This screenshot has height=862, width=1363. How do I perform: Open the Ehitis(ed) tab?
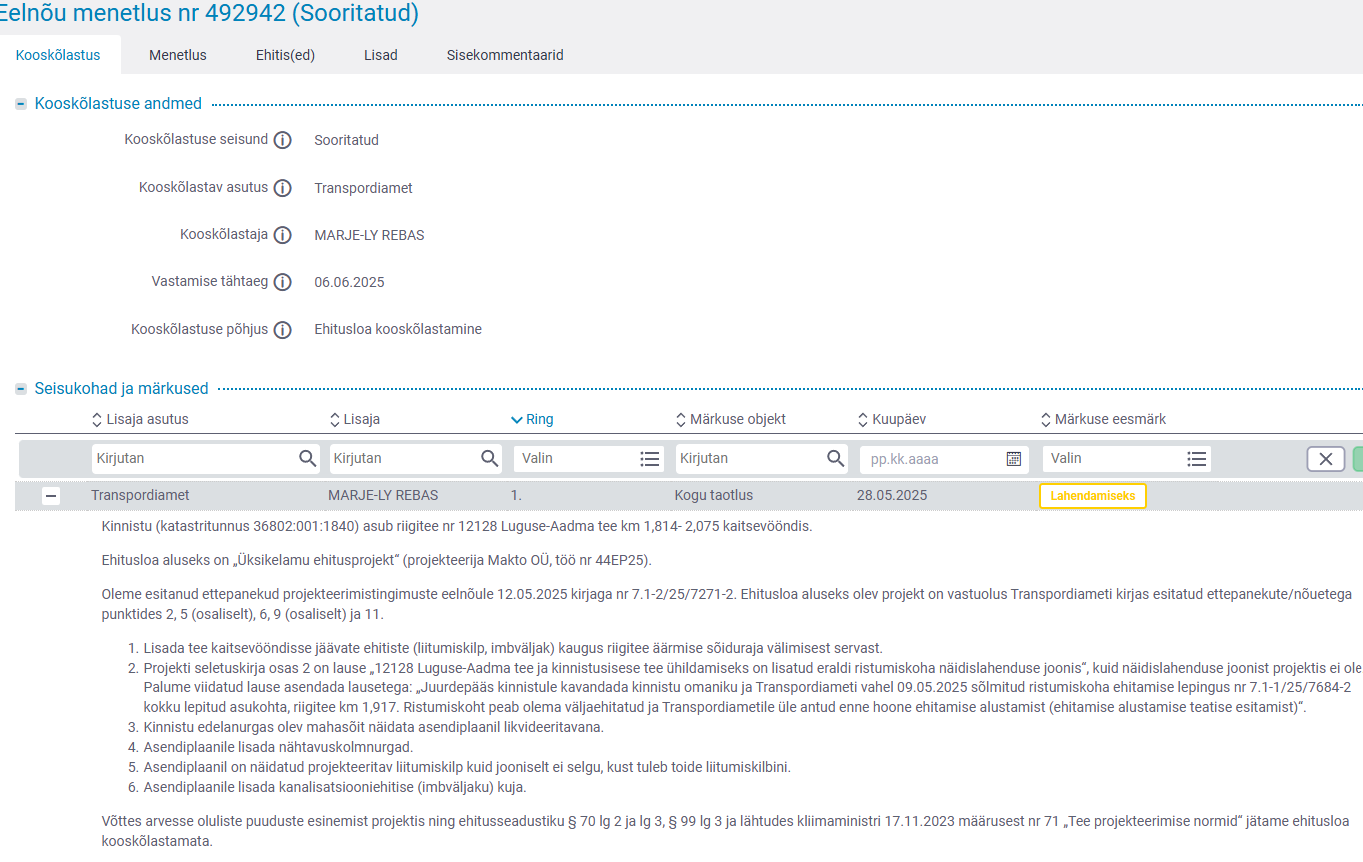click(285, 55)
